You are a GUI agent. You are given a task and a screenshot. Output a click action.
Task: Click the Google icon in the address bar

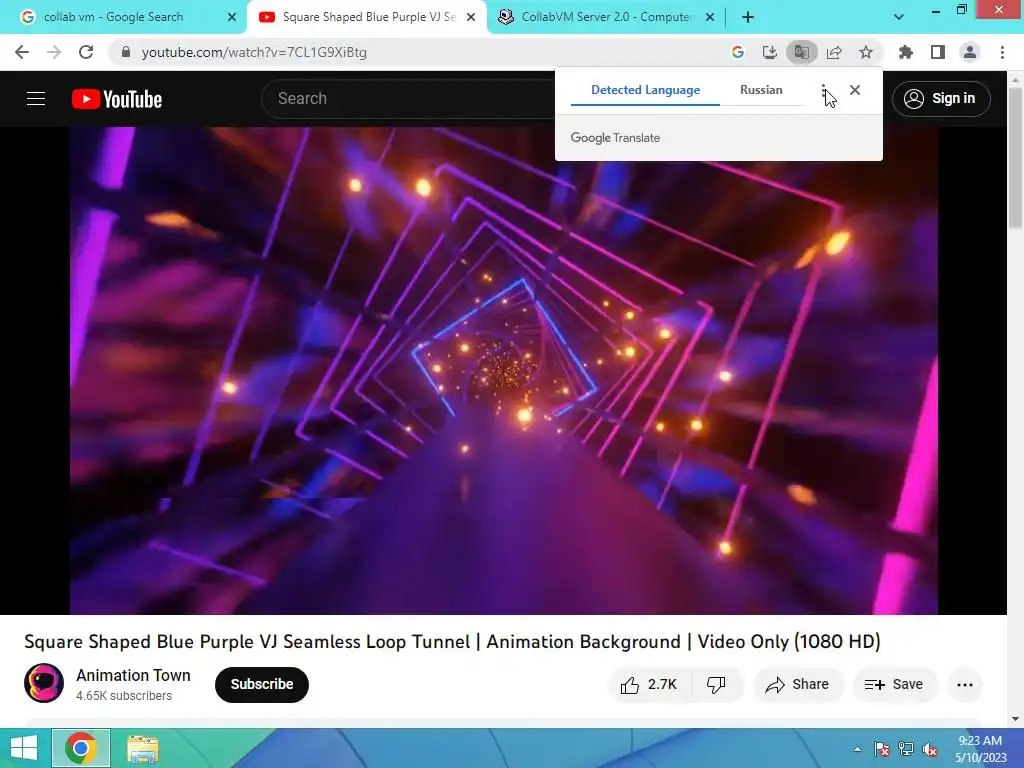(x=738, y=52)
